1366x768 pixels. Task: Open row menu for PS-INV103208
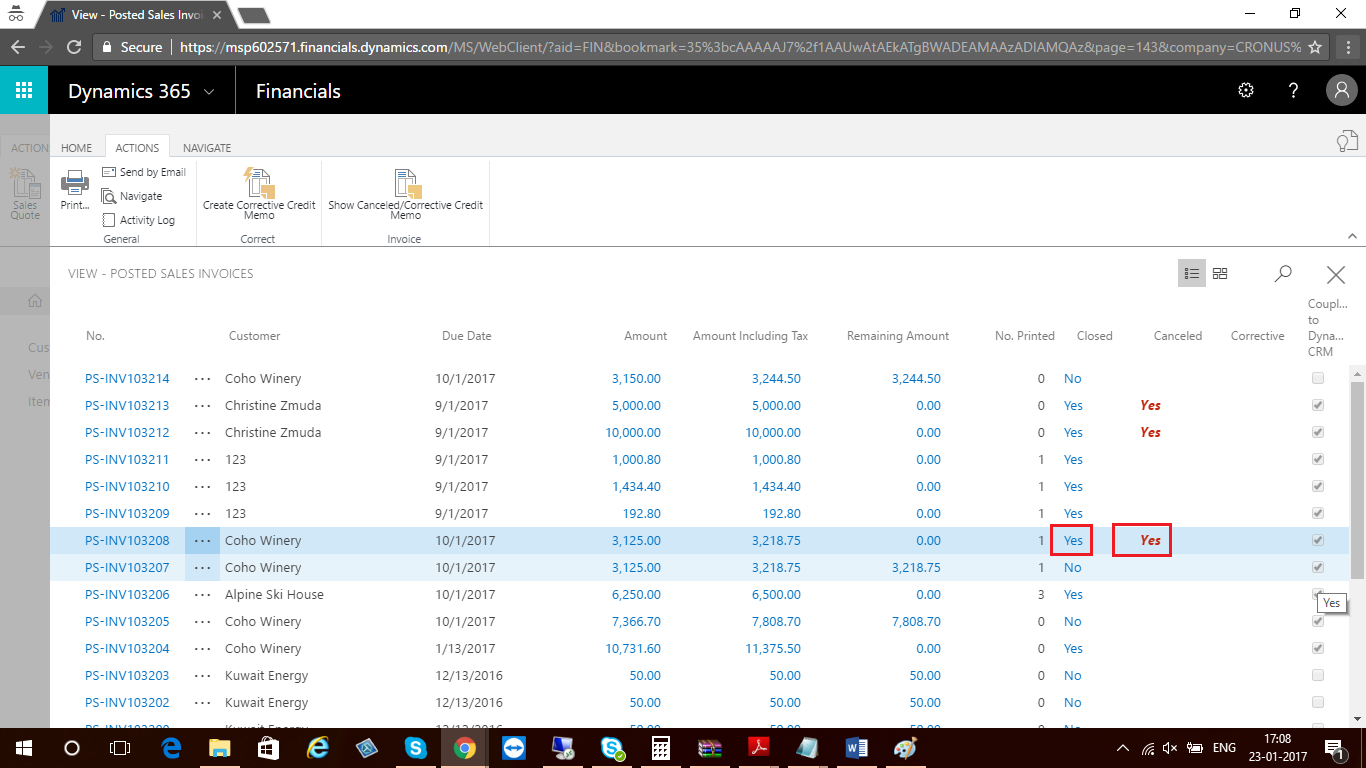[203, 541]
